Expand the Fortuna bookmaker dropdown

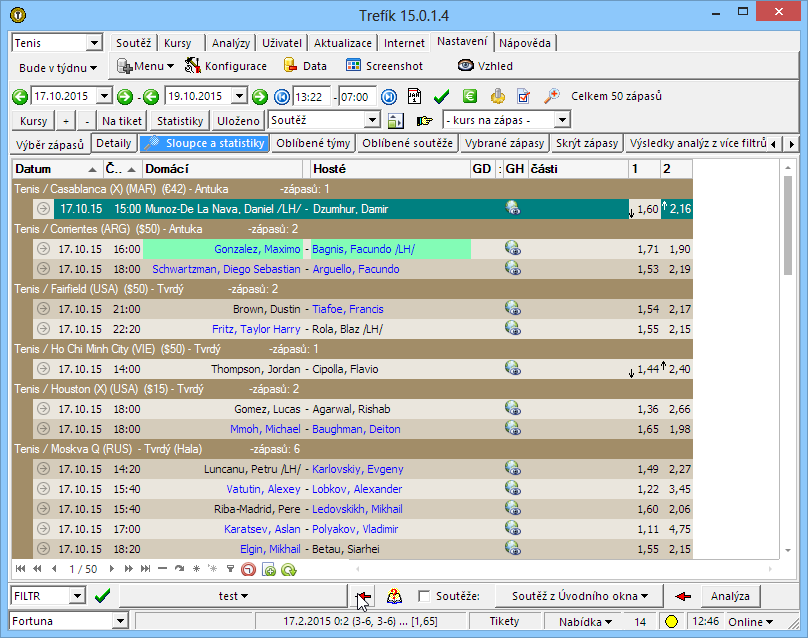120,621
